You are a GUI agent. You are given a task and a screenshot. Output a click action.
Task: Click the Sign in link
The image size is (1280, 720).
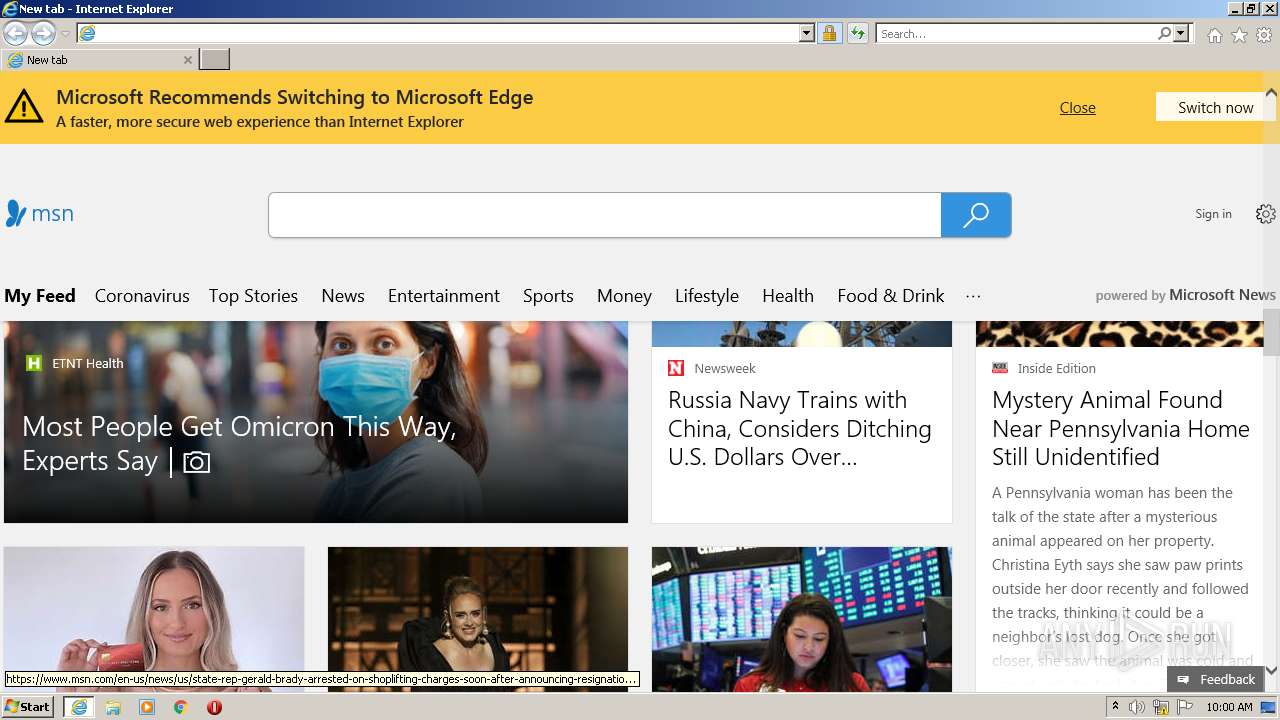tap(1213, 214)
